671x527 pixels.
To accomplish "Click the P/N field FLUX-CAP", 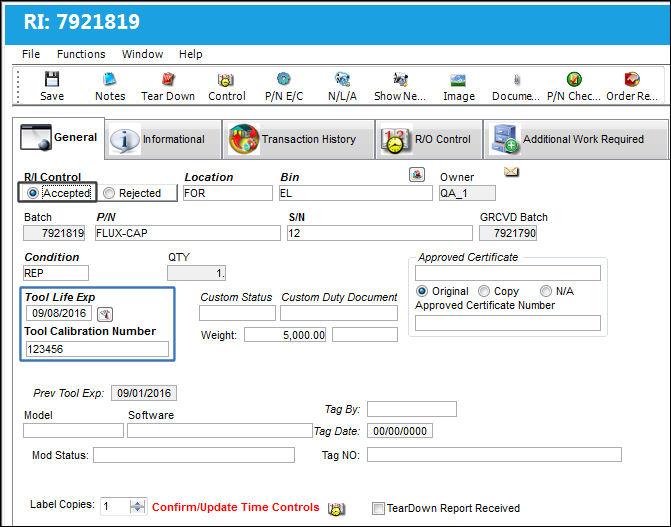I will (x=187, y=233).
